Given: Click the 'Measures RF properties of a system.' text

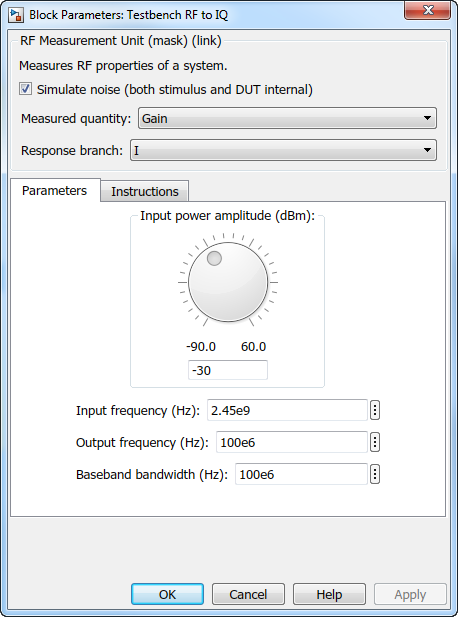Looking at the screenshot, I should (123, 65).
